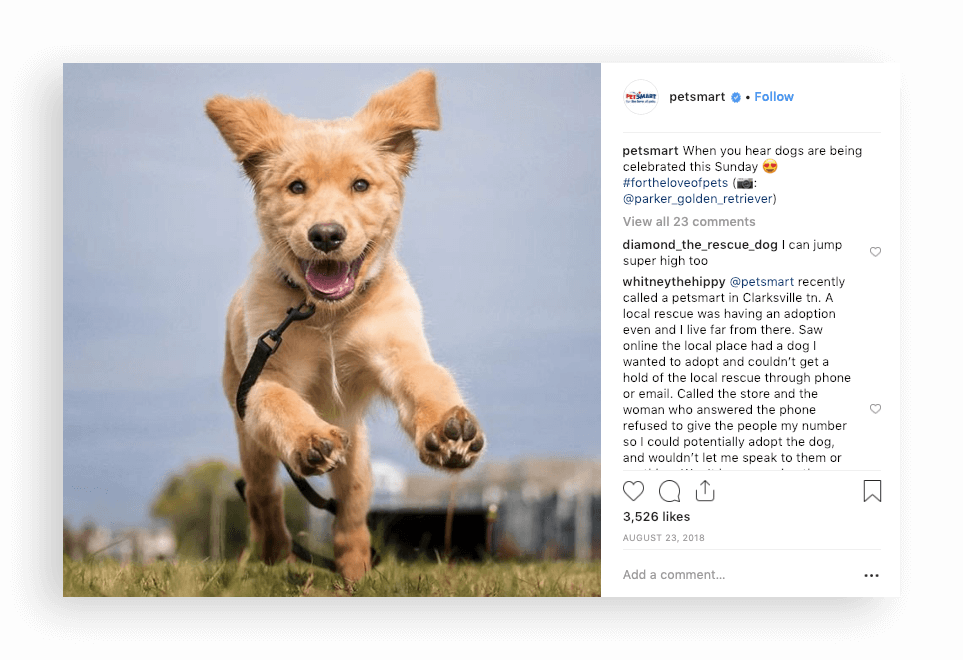Click the blue verified badge next to petsmart
Image resolution: width=963 pixels, height=660 pixels.
736,96
